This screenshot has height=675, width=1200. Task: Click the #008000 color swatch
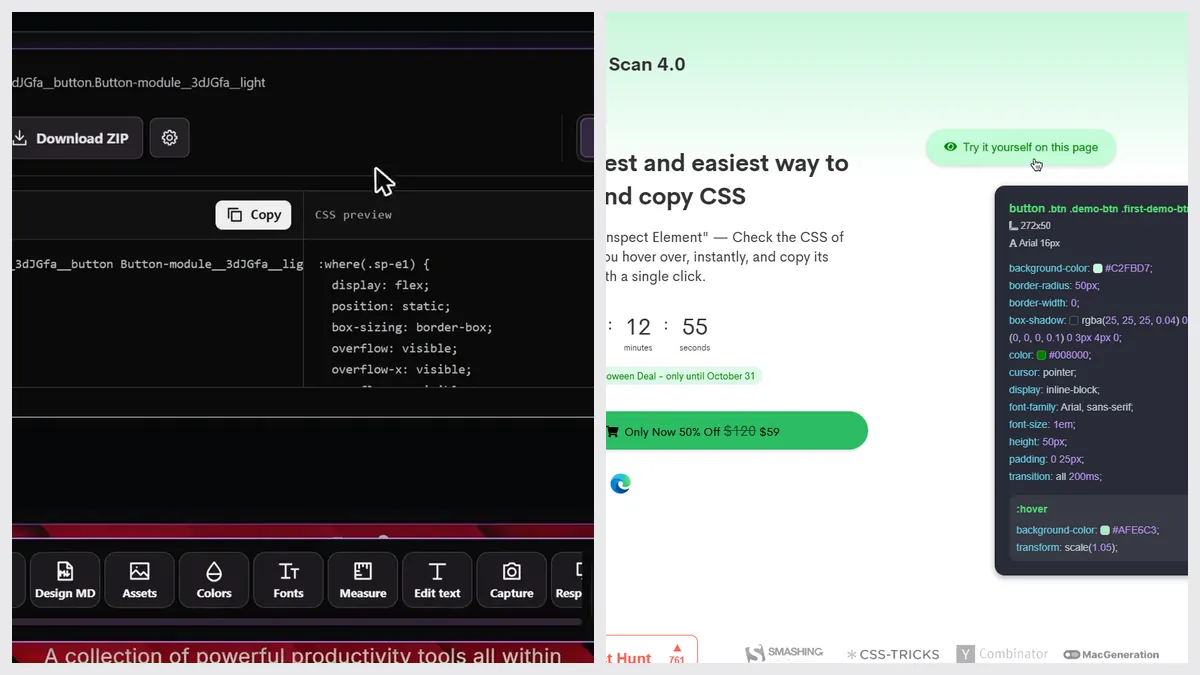coord(1041,355)
